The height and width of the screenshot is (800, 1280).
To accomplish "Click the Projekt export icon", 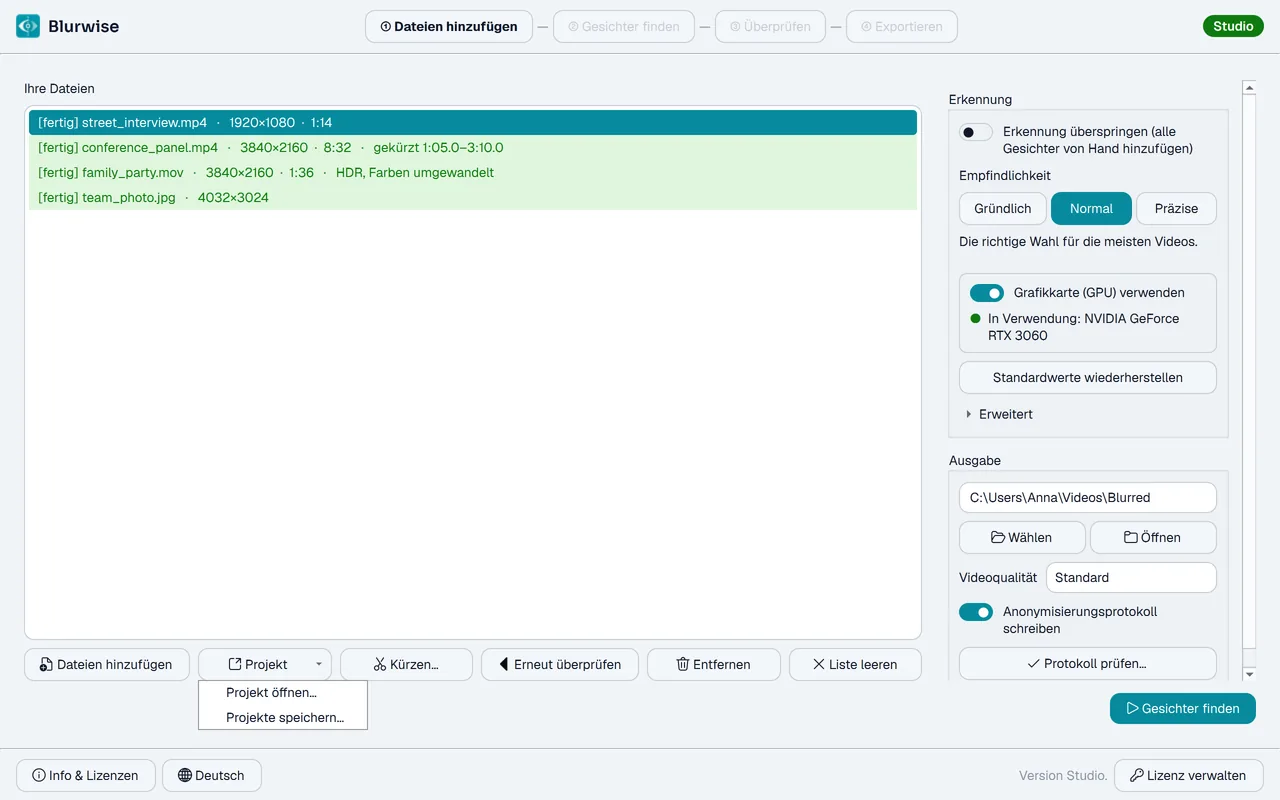I will 235,664.
